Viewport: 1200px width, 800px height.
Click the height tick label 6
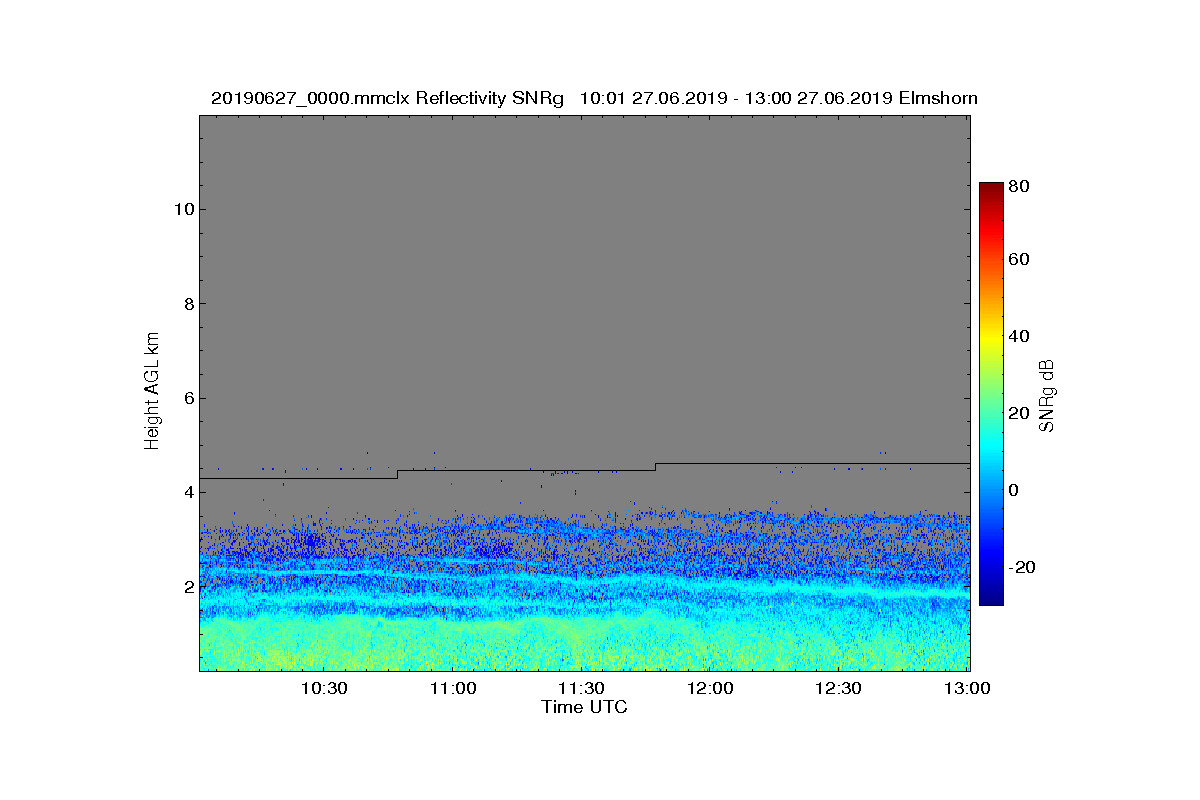click(187, 398)
